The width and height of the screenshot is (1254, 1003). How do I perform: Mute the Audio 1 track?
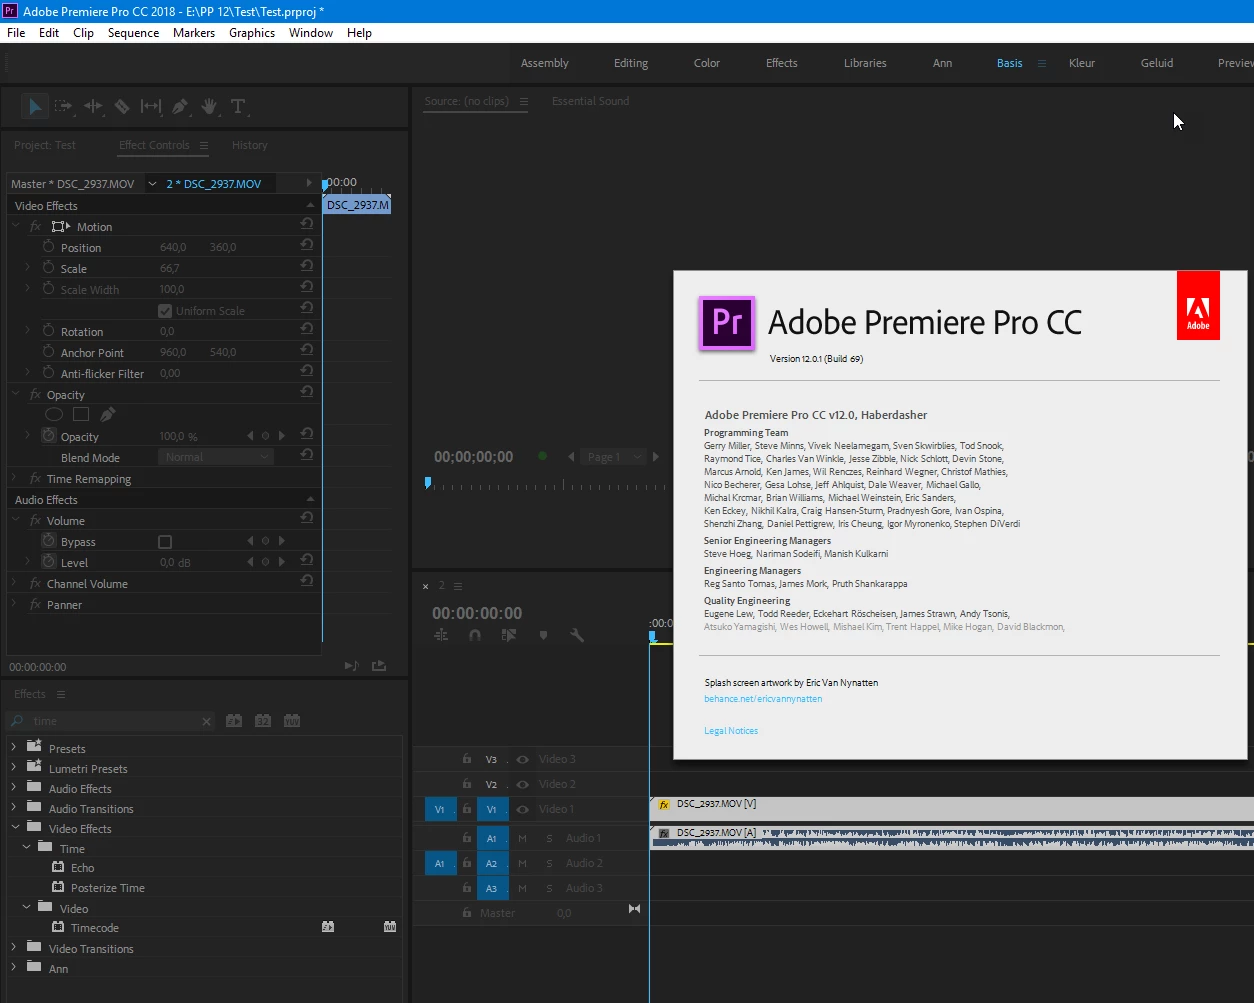522,838
